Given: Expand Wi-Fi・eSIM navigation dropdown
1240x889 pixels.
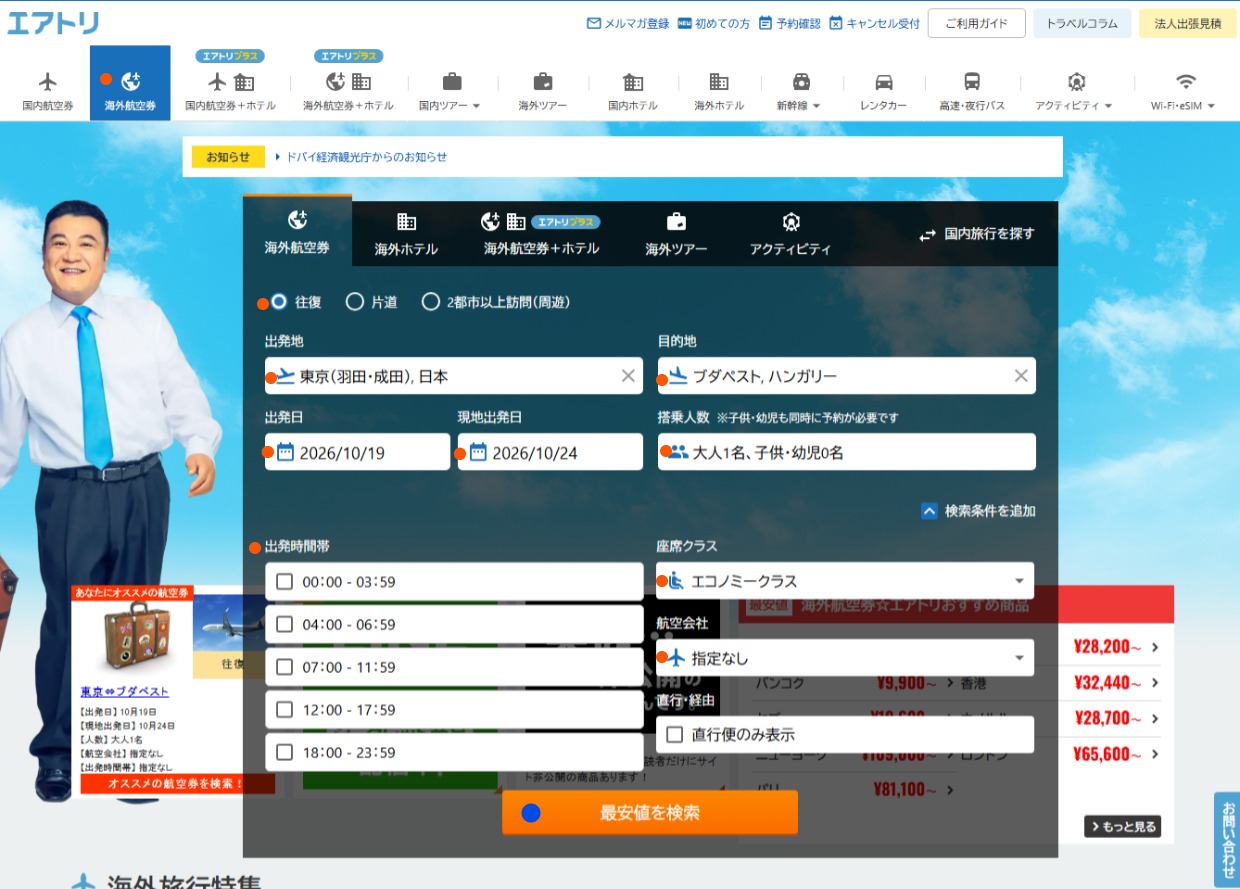Looking at the screenshot, I should coord(1183,90).
